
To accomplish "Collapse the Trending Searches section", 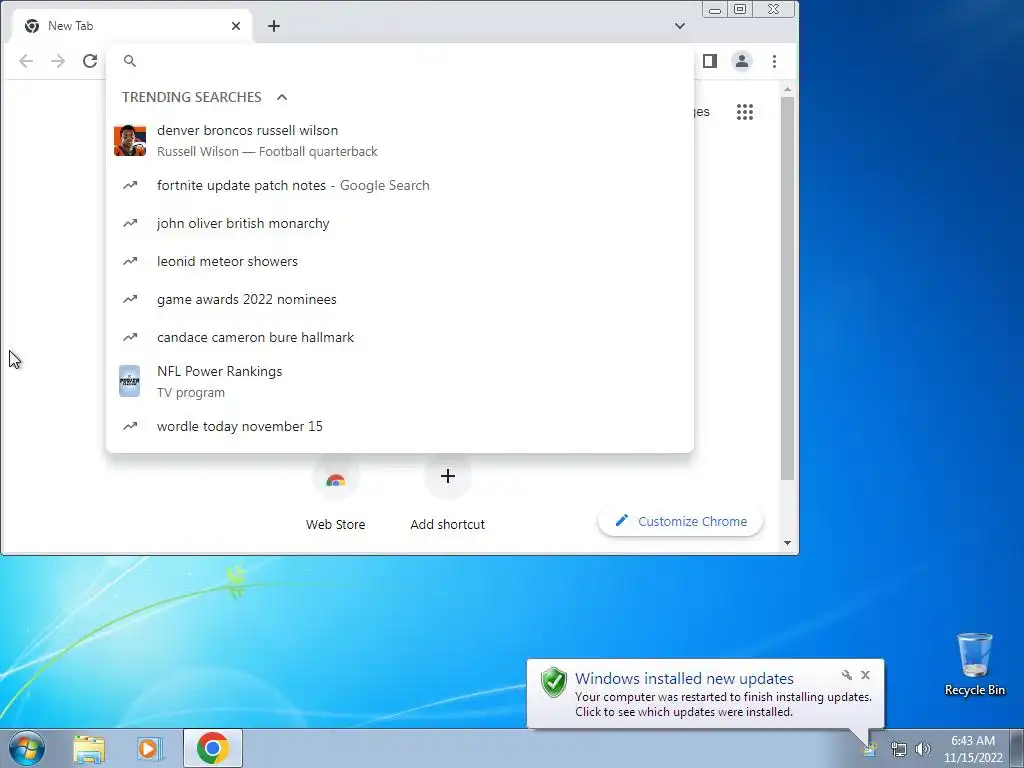I will click(282, 97).
